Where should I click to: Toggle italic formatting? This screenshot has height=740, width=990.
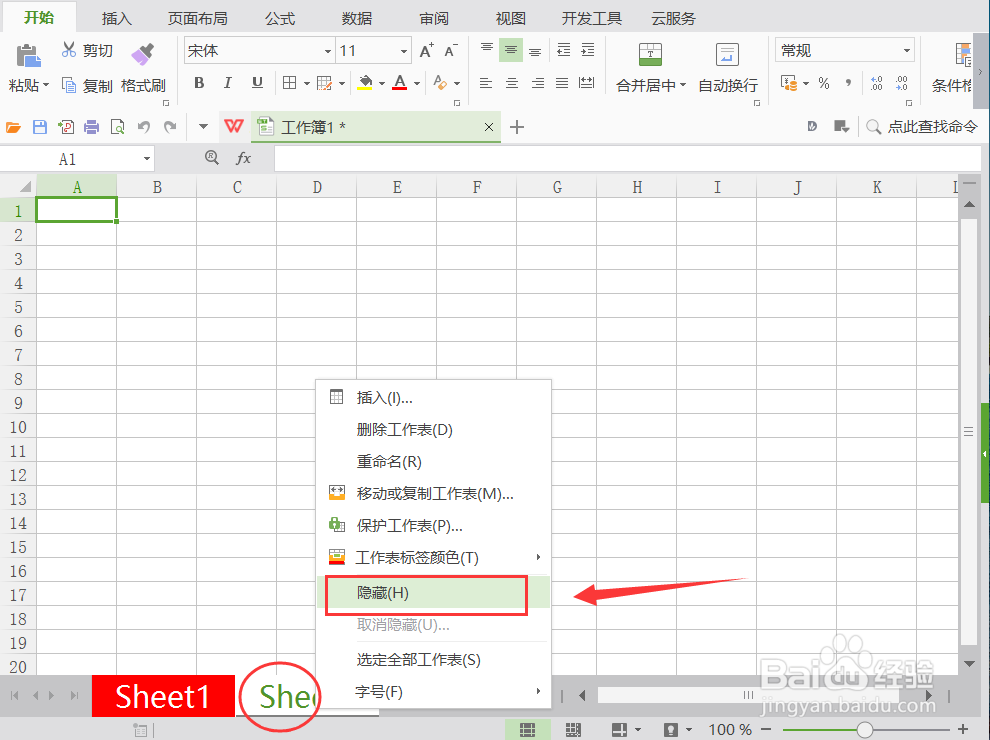pos(228,83)
